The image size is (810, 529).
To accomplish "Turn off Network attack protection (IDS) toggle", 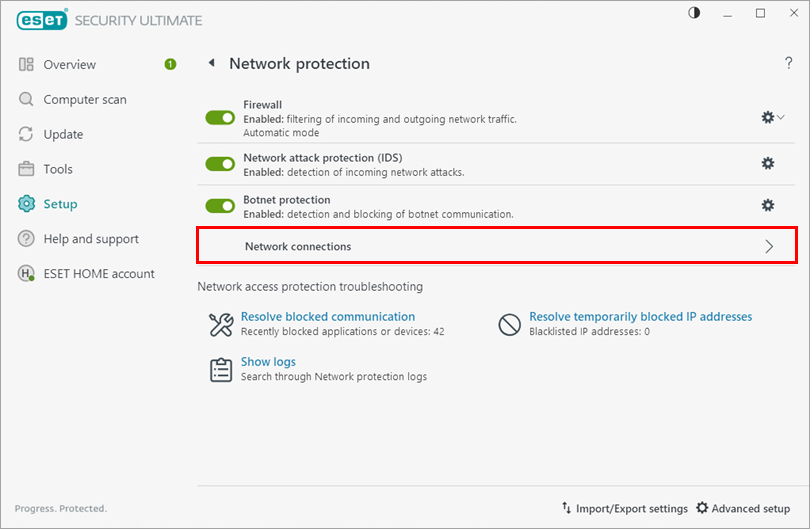I will coord(220,164).
